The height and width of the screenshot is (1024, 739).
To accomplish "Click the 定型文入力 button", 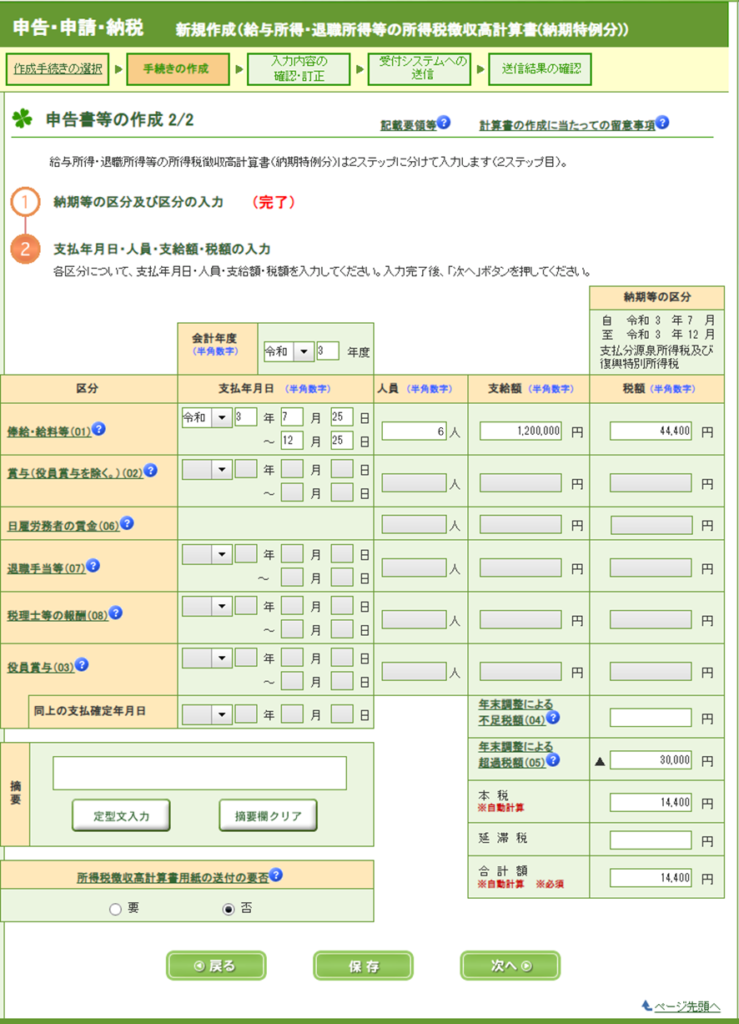I will [121, 815].
